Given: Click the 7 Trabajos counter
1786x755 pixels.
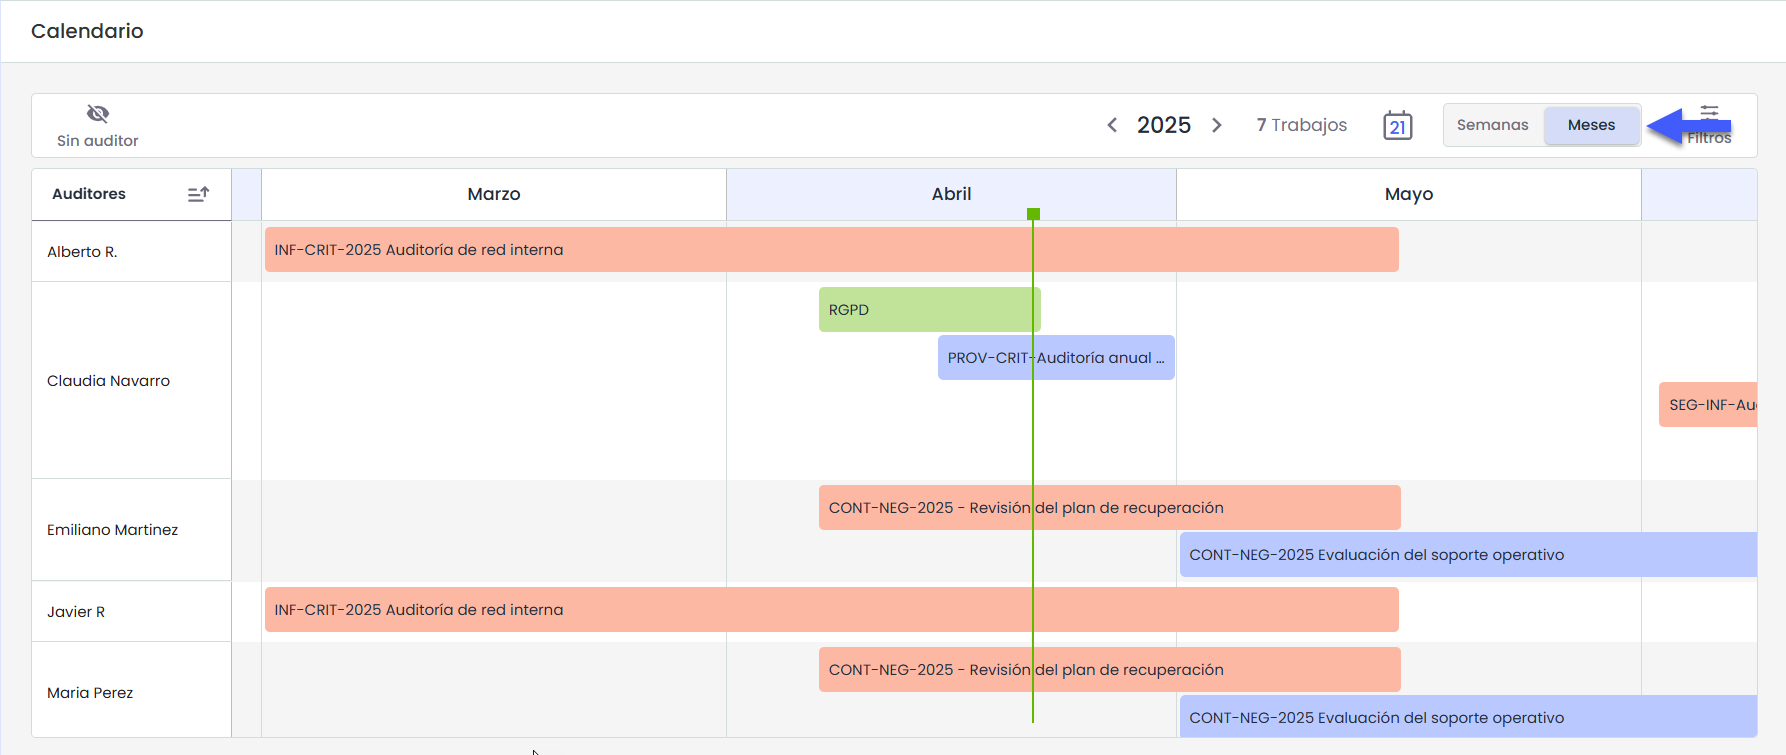Looking at the screenshot, I should click(x=1301, y=125).
